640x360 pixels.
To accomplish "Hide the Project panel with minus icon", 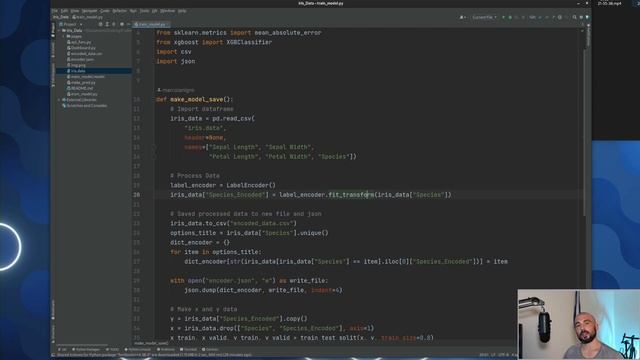I will (x=128, y=24).
